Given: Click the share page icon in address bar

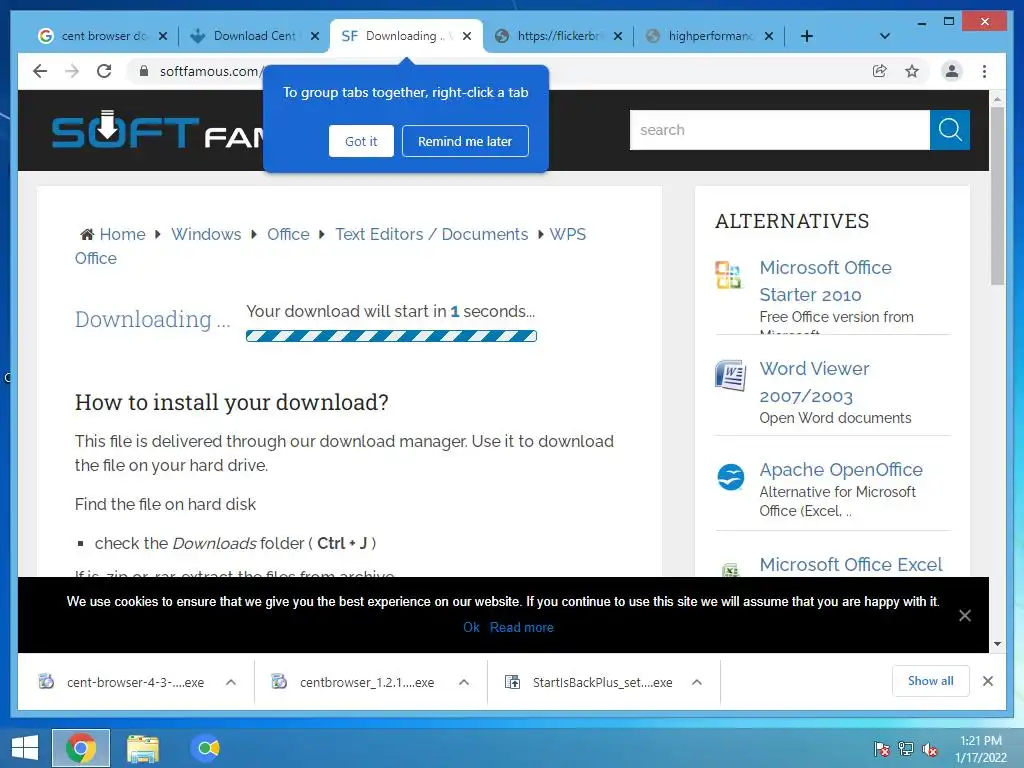Looking at the screenshot, I should coord(880,71).
